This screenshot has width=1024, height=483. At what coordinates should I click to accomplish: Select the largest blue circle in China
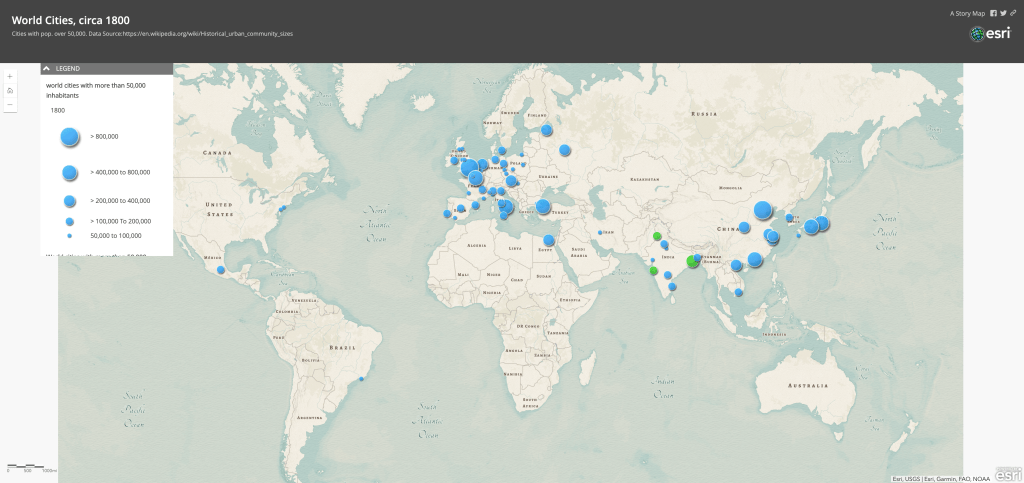[762, 210]
